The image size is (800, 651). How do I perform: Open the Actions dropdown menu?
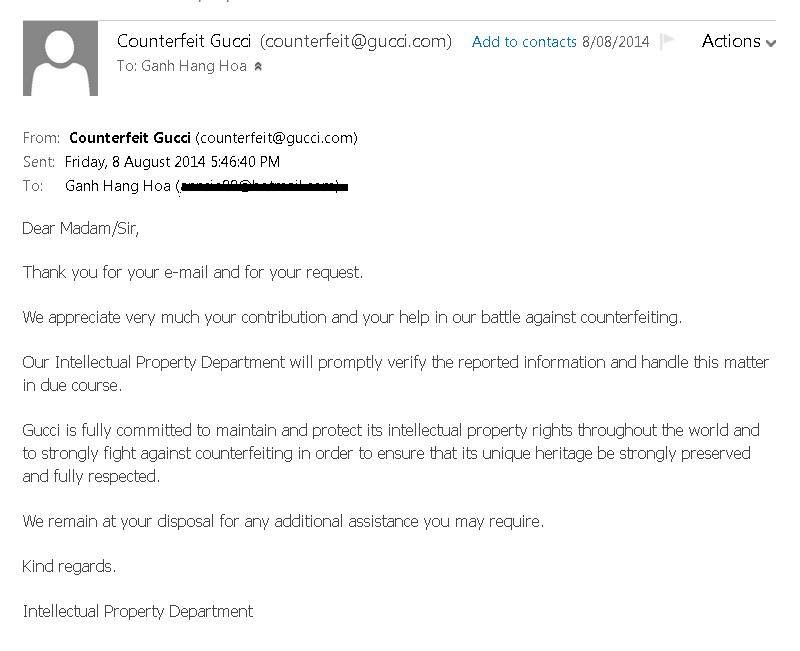pyautogui.click(x=738, y=41)
